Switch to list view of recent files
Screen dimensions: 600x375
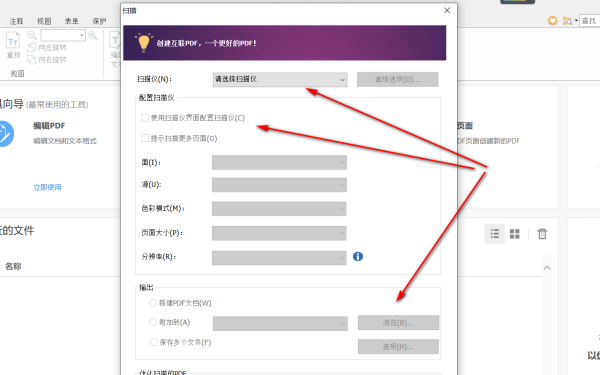click(x=495, y=234)
